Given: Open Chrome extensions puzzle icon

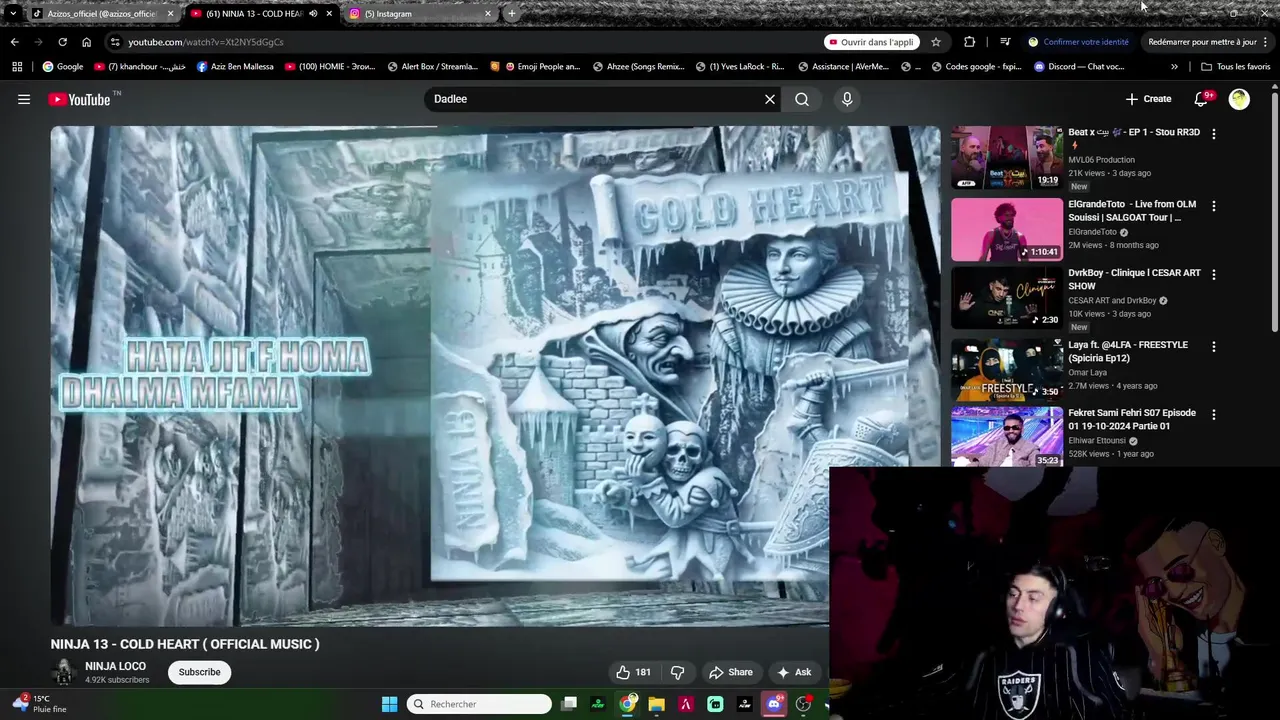Looking at the screenshot, I should 969,42.
